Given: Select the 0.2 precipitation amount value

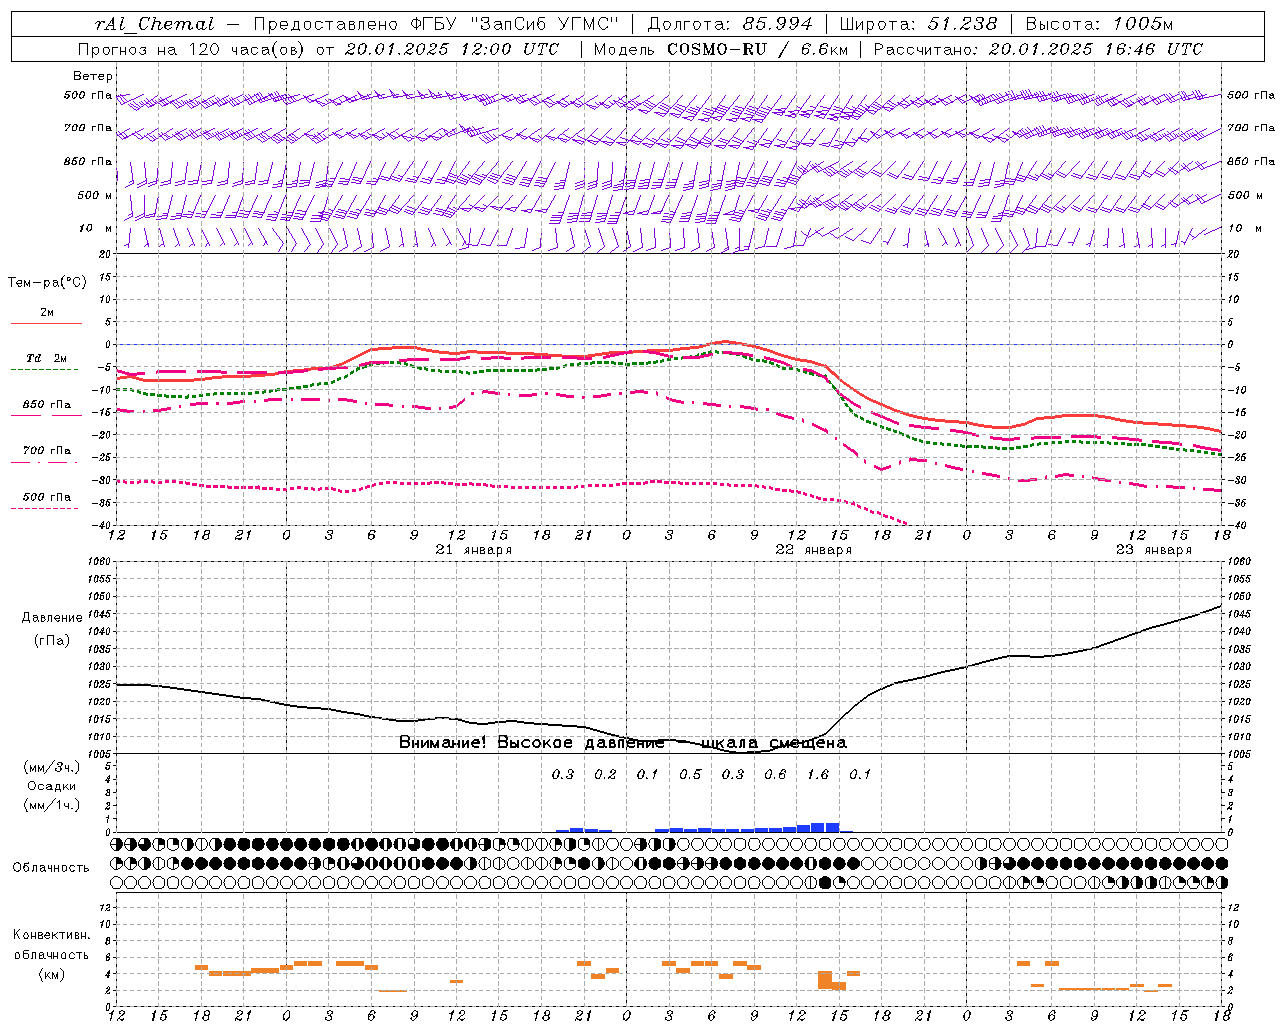Looking at the screenshot, I should [605, 774].
